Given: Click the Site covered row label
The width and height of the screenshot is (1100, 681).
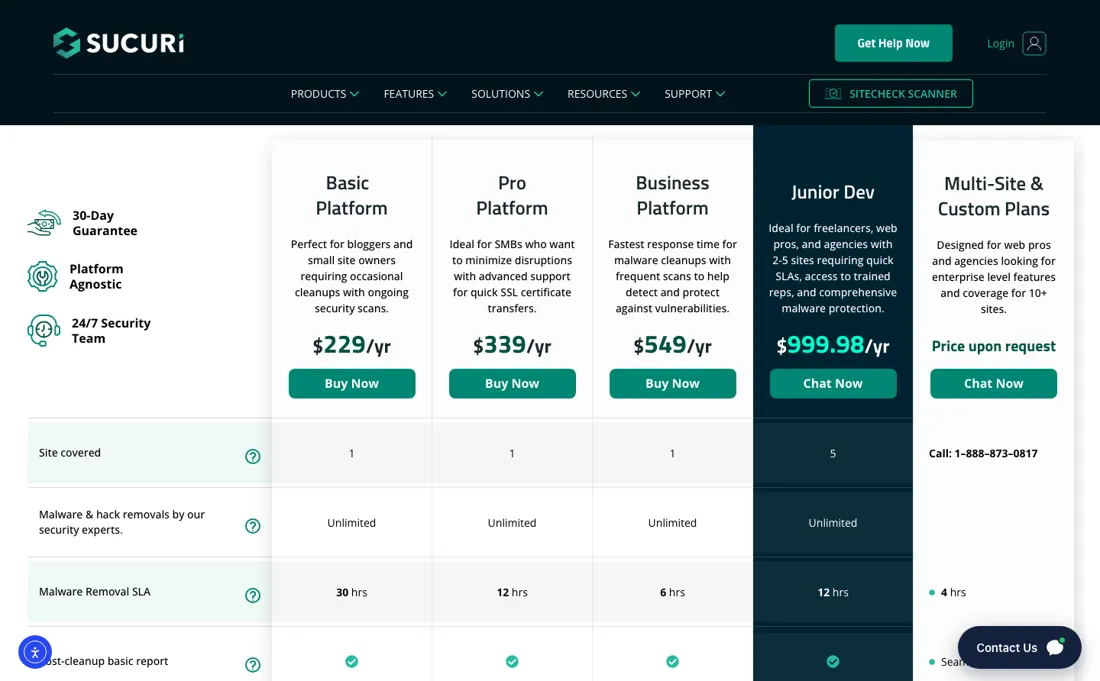Looking at the screenshot, I should coord(69,453).
